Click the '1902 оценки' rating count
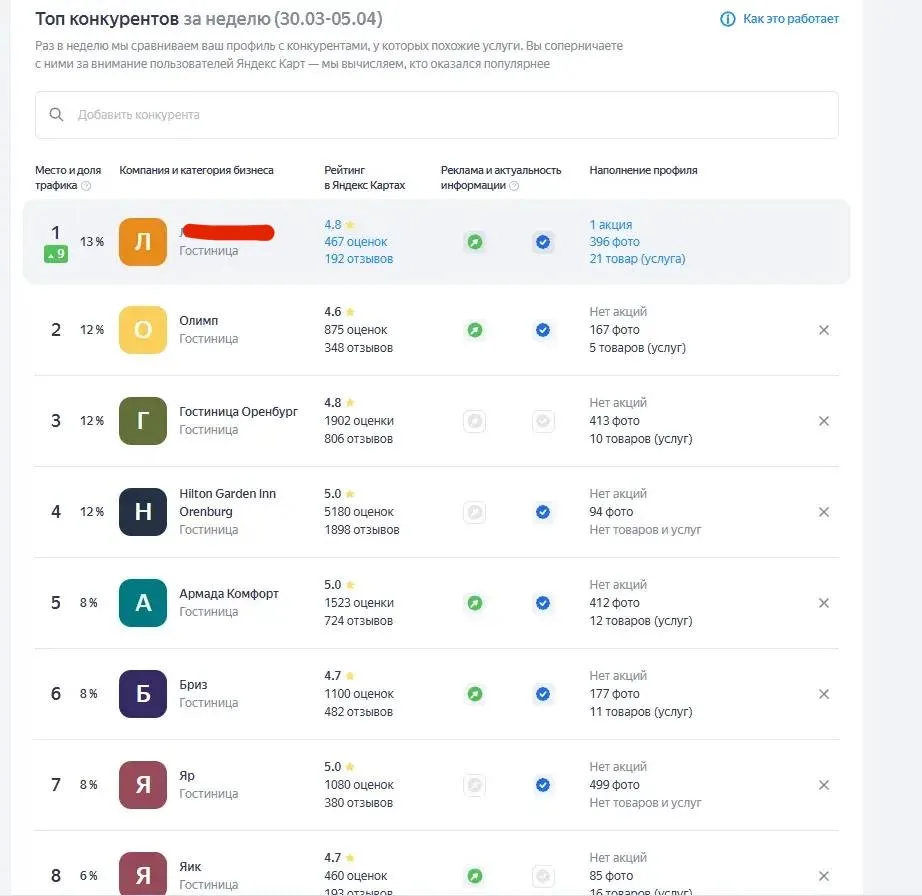The image size is (922, 896). coord(359,421)
